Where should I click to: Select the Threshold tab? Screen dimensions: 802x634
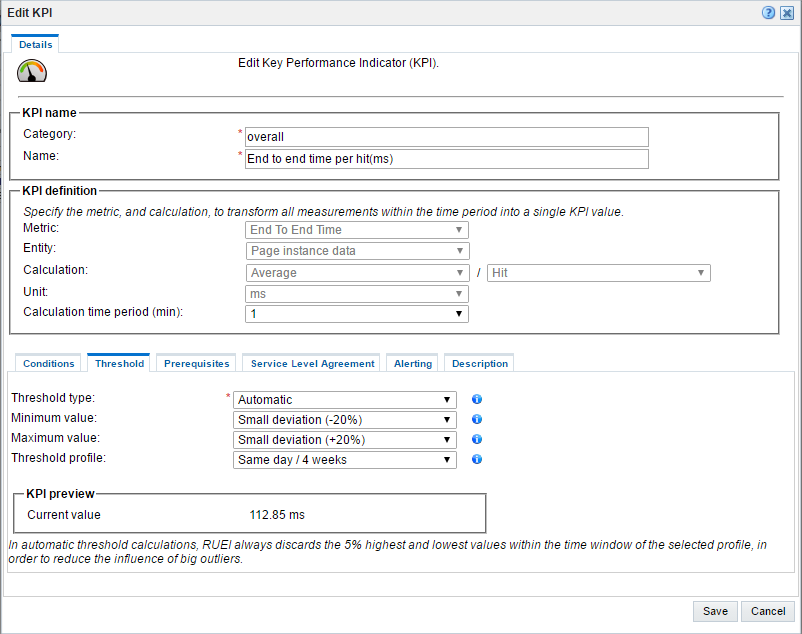[x=119, y=364]
